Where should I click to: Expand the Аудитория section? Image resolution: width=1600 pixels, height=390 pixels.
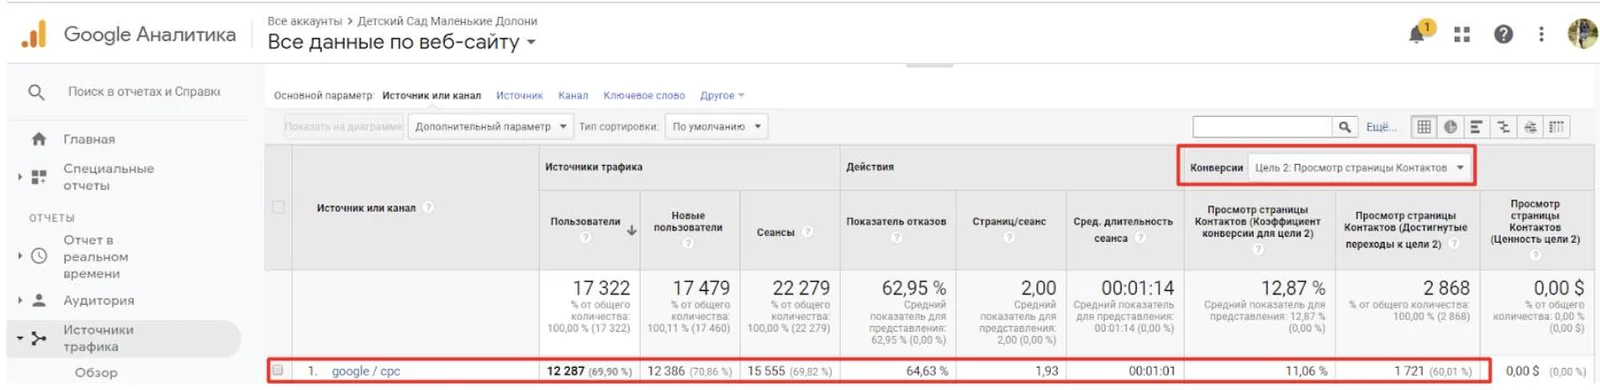tap(20, 300)
